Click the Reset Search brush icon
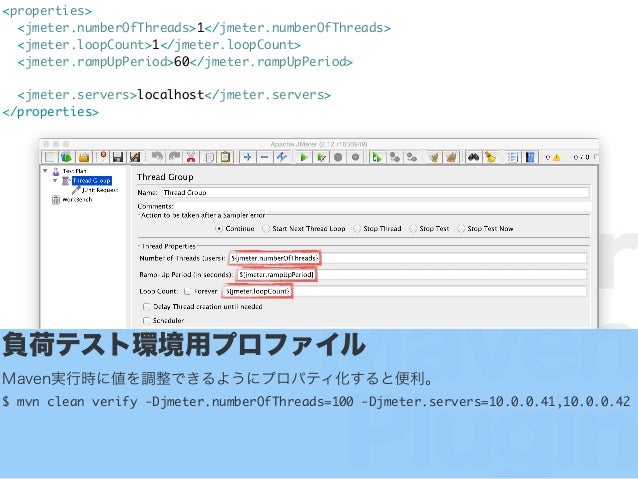The image size is (638, 479). 490,157
